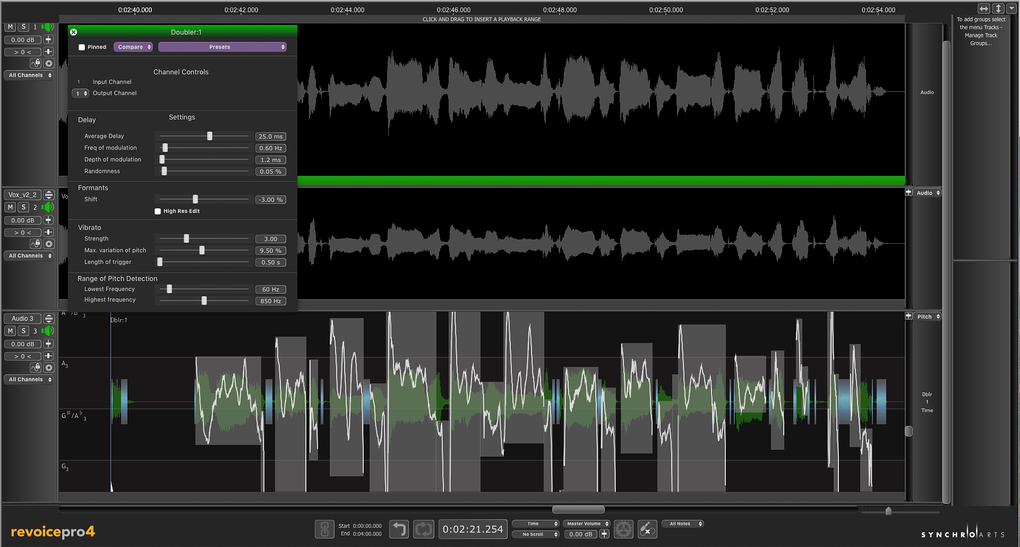This screenshot has height=547, width=1020.
Task: Open the All Channels dropdown on track 1
Action: tap(29, 75)
